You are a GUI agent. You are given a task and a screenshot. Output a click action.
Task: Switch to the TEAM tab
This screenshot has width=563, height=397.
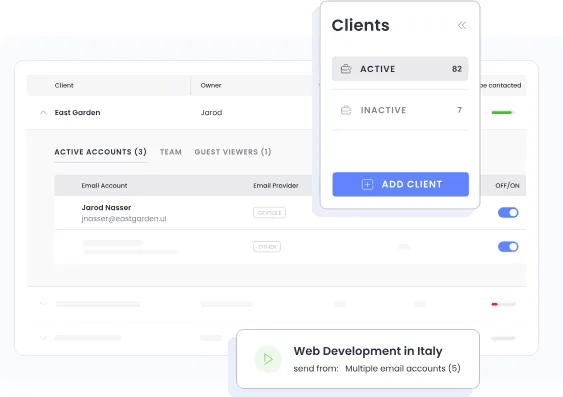pos(171,152)
